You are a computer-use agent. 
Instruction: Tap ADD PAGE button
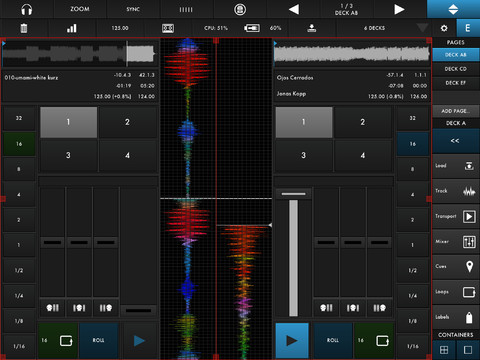pos(456,111)
